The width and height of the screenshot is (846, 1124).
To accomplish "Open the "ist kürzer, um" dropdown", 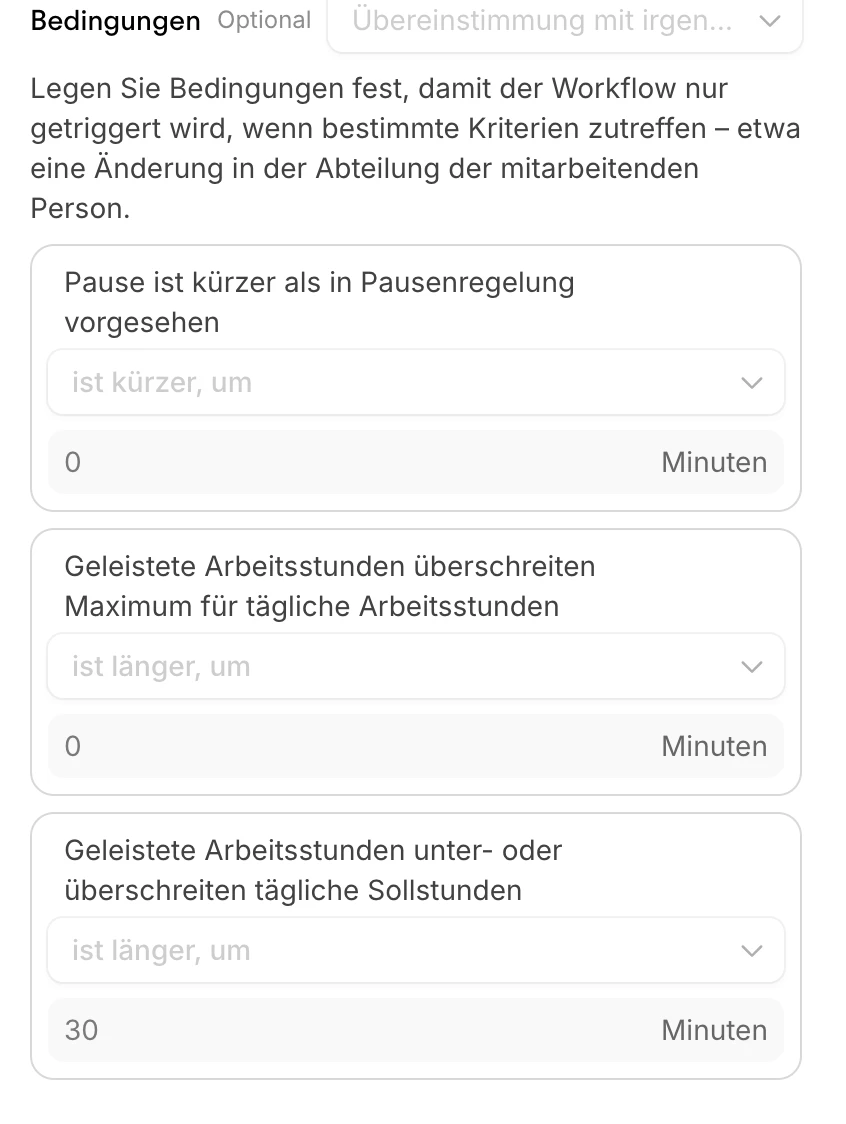I will point(400,382).
